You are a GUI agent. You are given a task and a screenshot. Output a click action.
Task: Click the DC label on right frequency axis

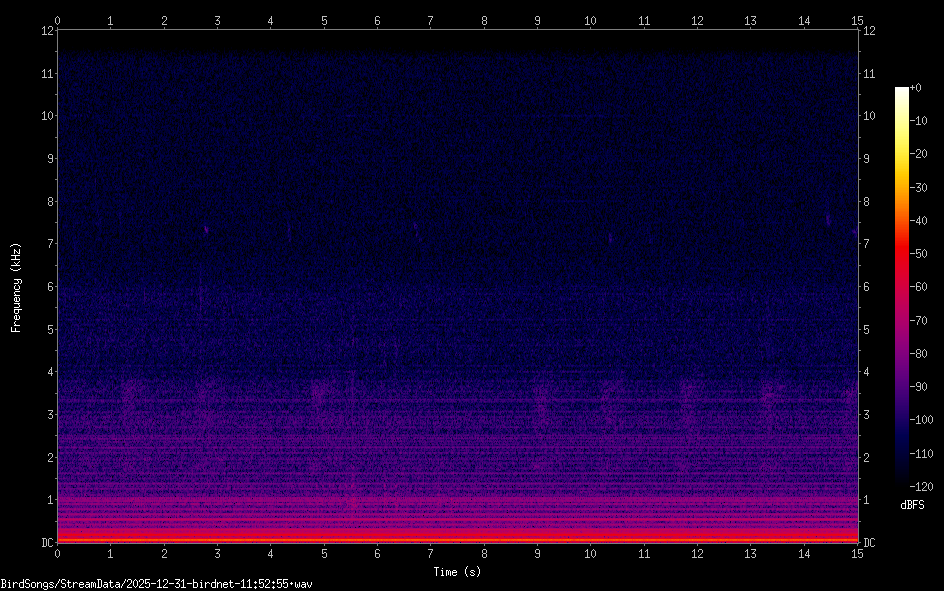[870, 543]
